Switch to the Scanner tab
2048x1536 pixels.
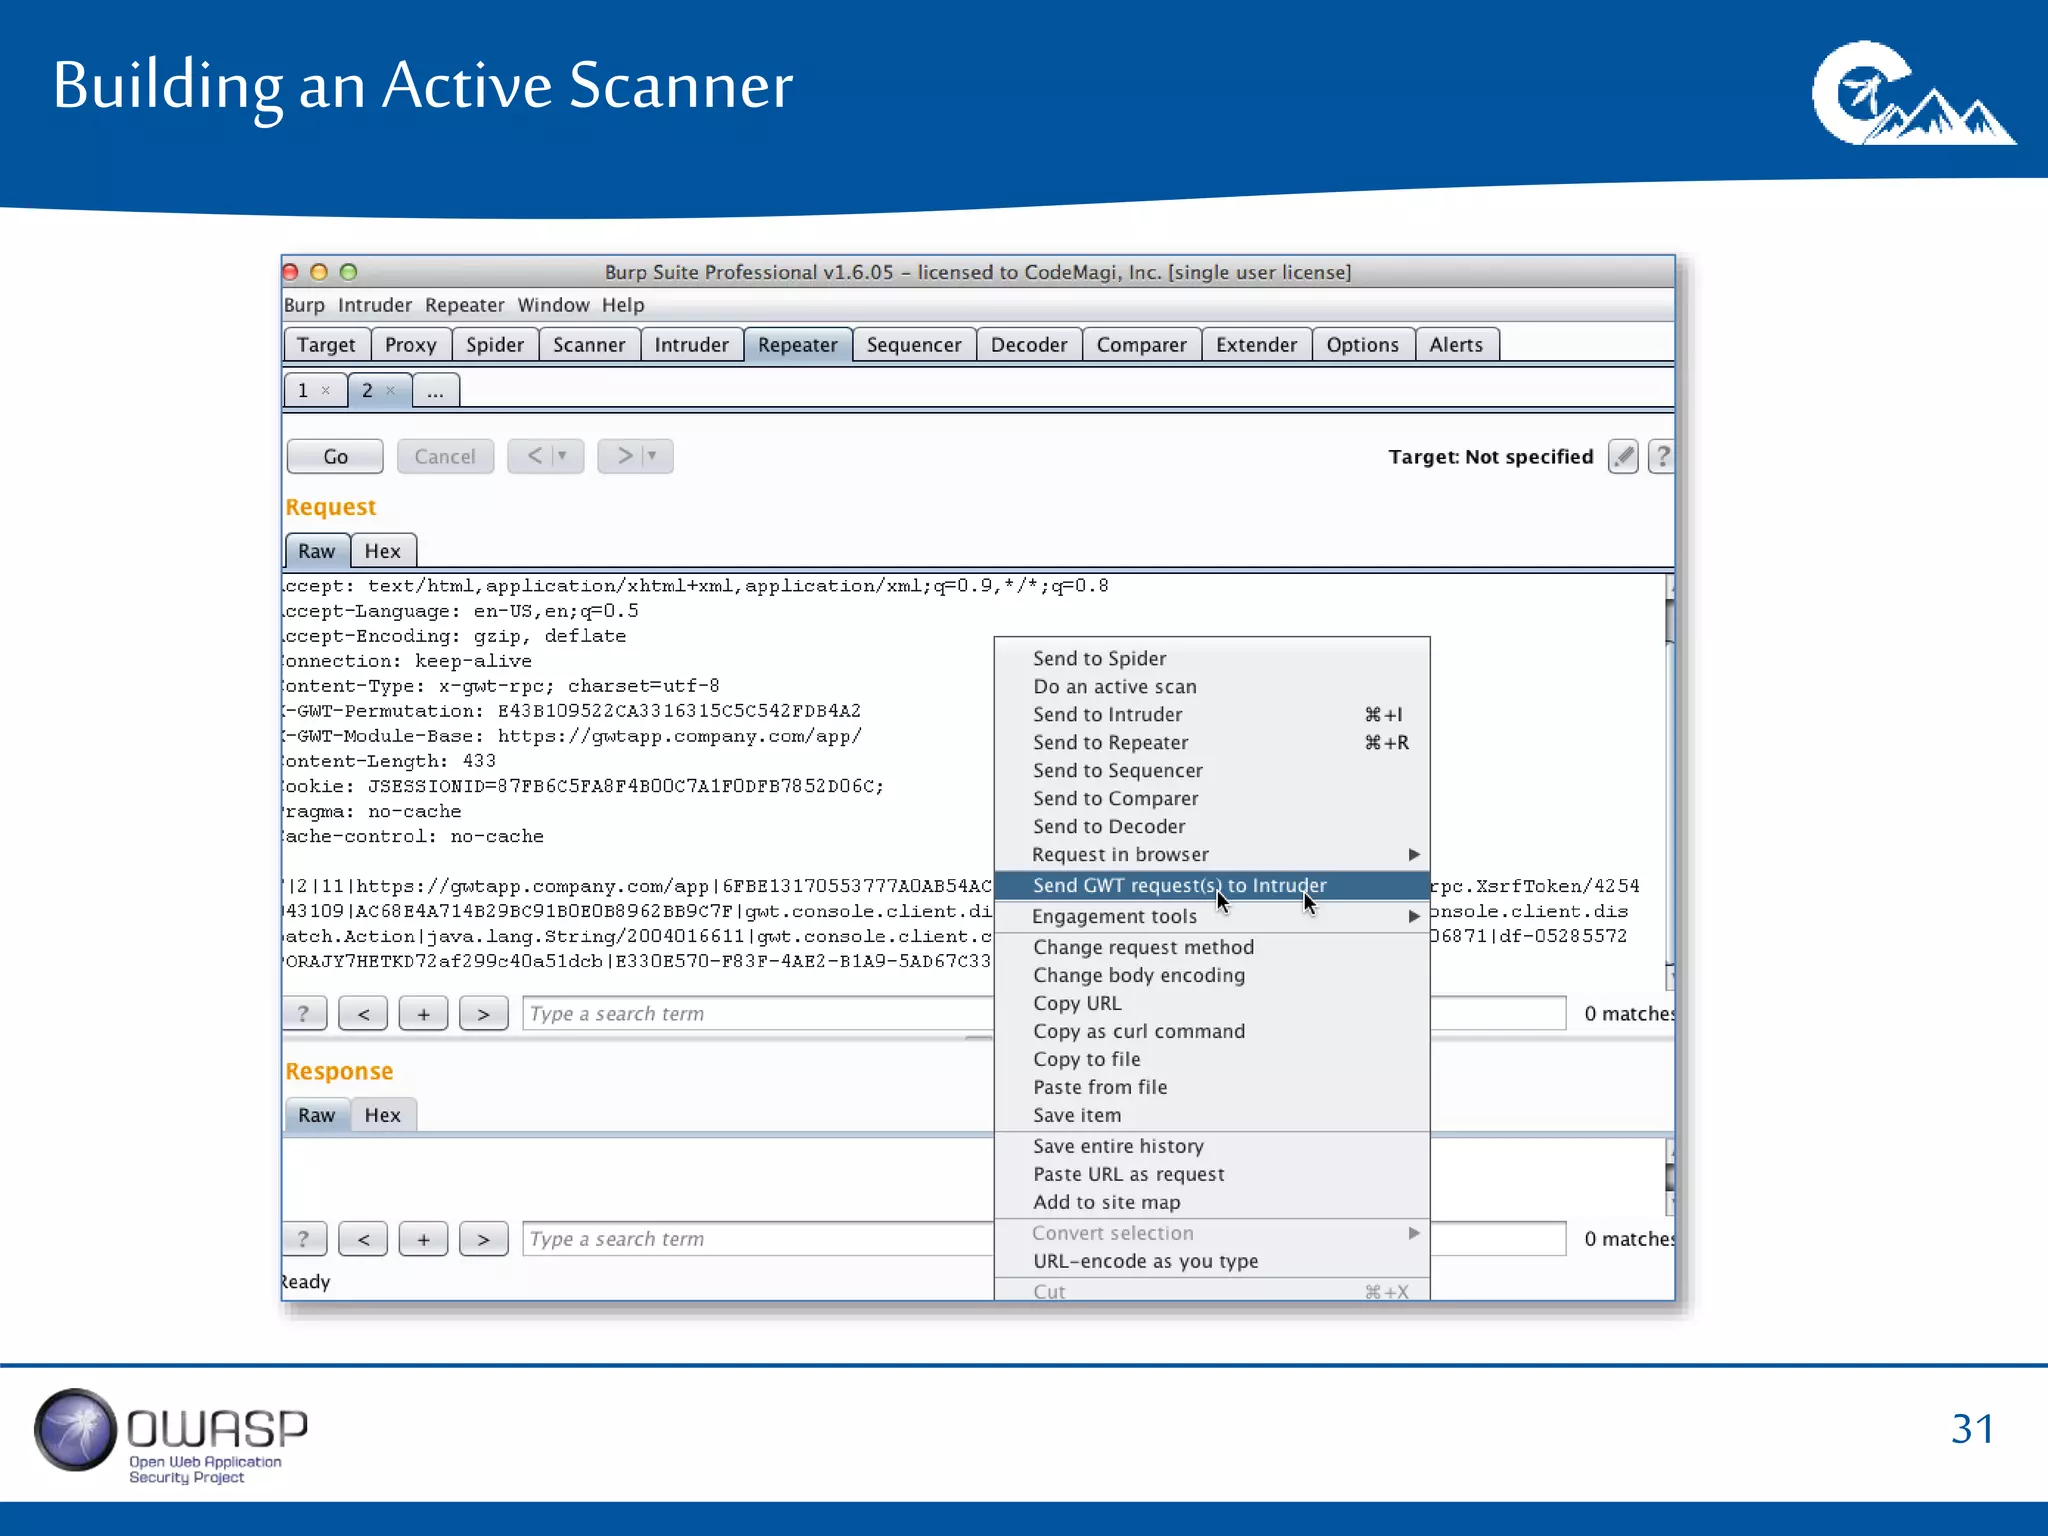coord(589,345)
